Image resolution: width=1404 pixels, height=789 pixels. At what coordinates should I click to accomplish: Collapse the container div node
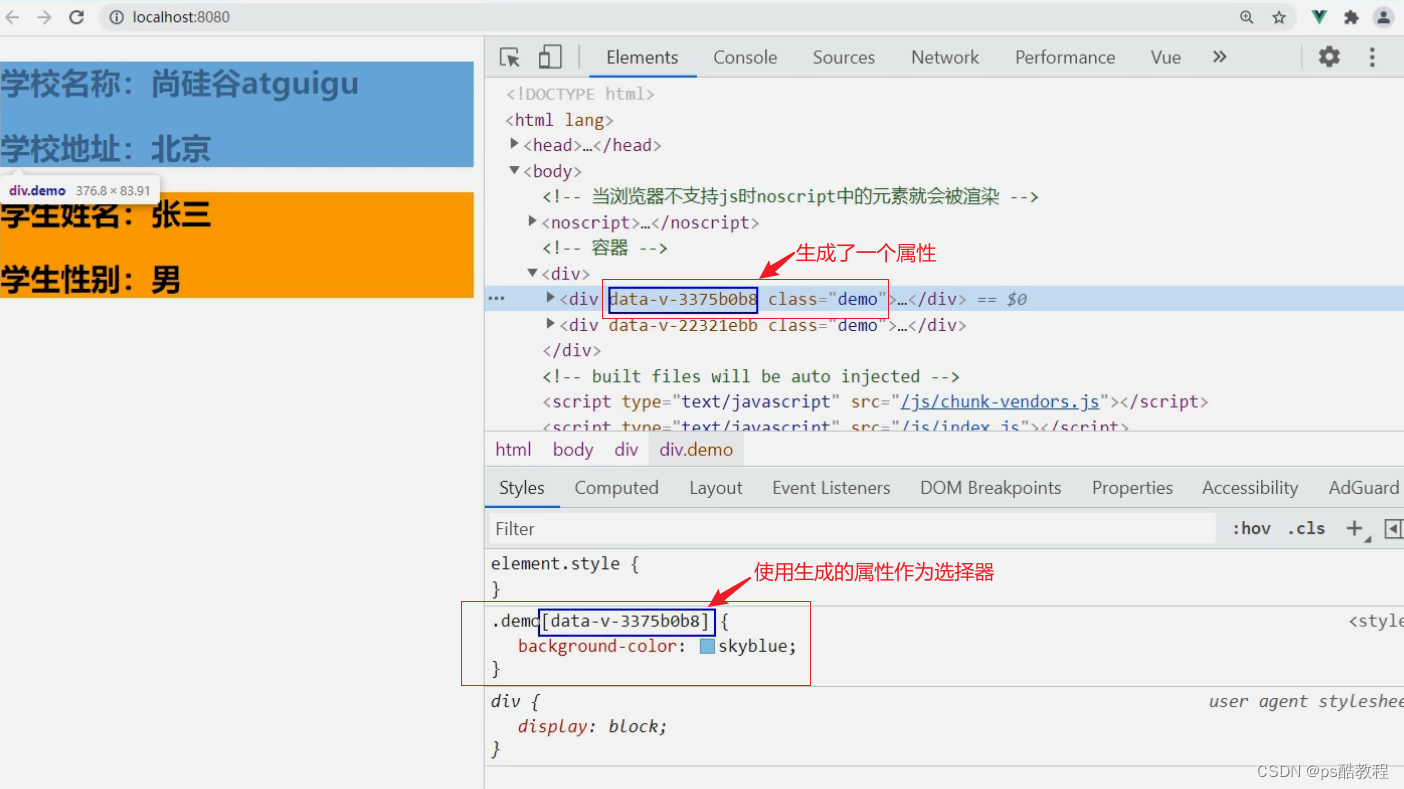click(x=533, y=273)
